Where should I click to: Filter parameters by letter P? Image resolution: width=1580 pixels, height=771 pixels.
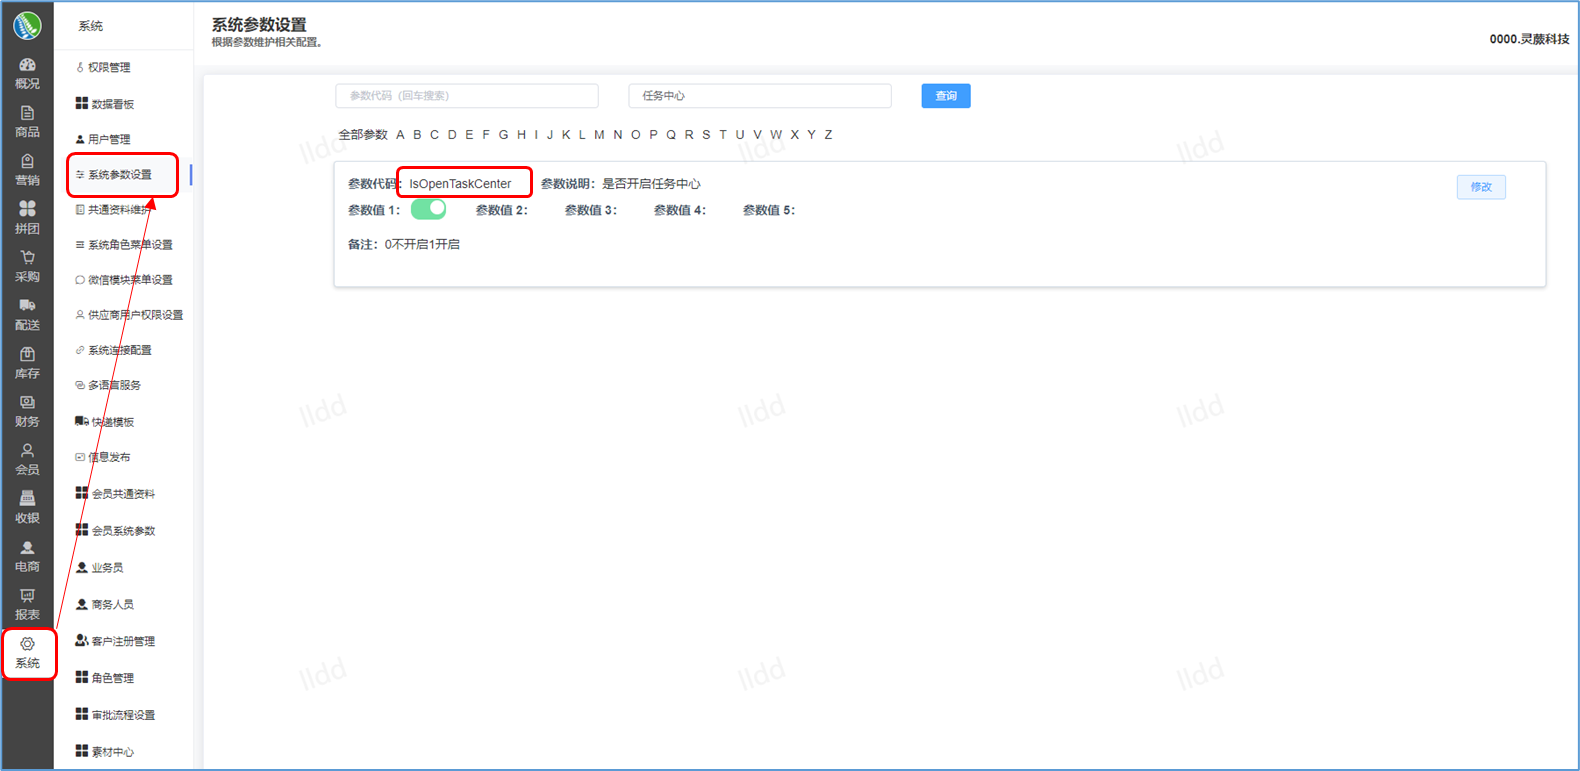pos(653,135)
